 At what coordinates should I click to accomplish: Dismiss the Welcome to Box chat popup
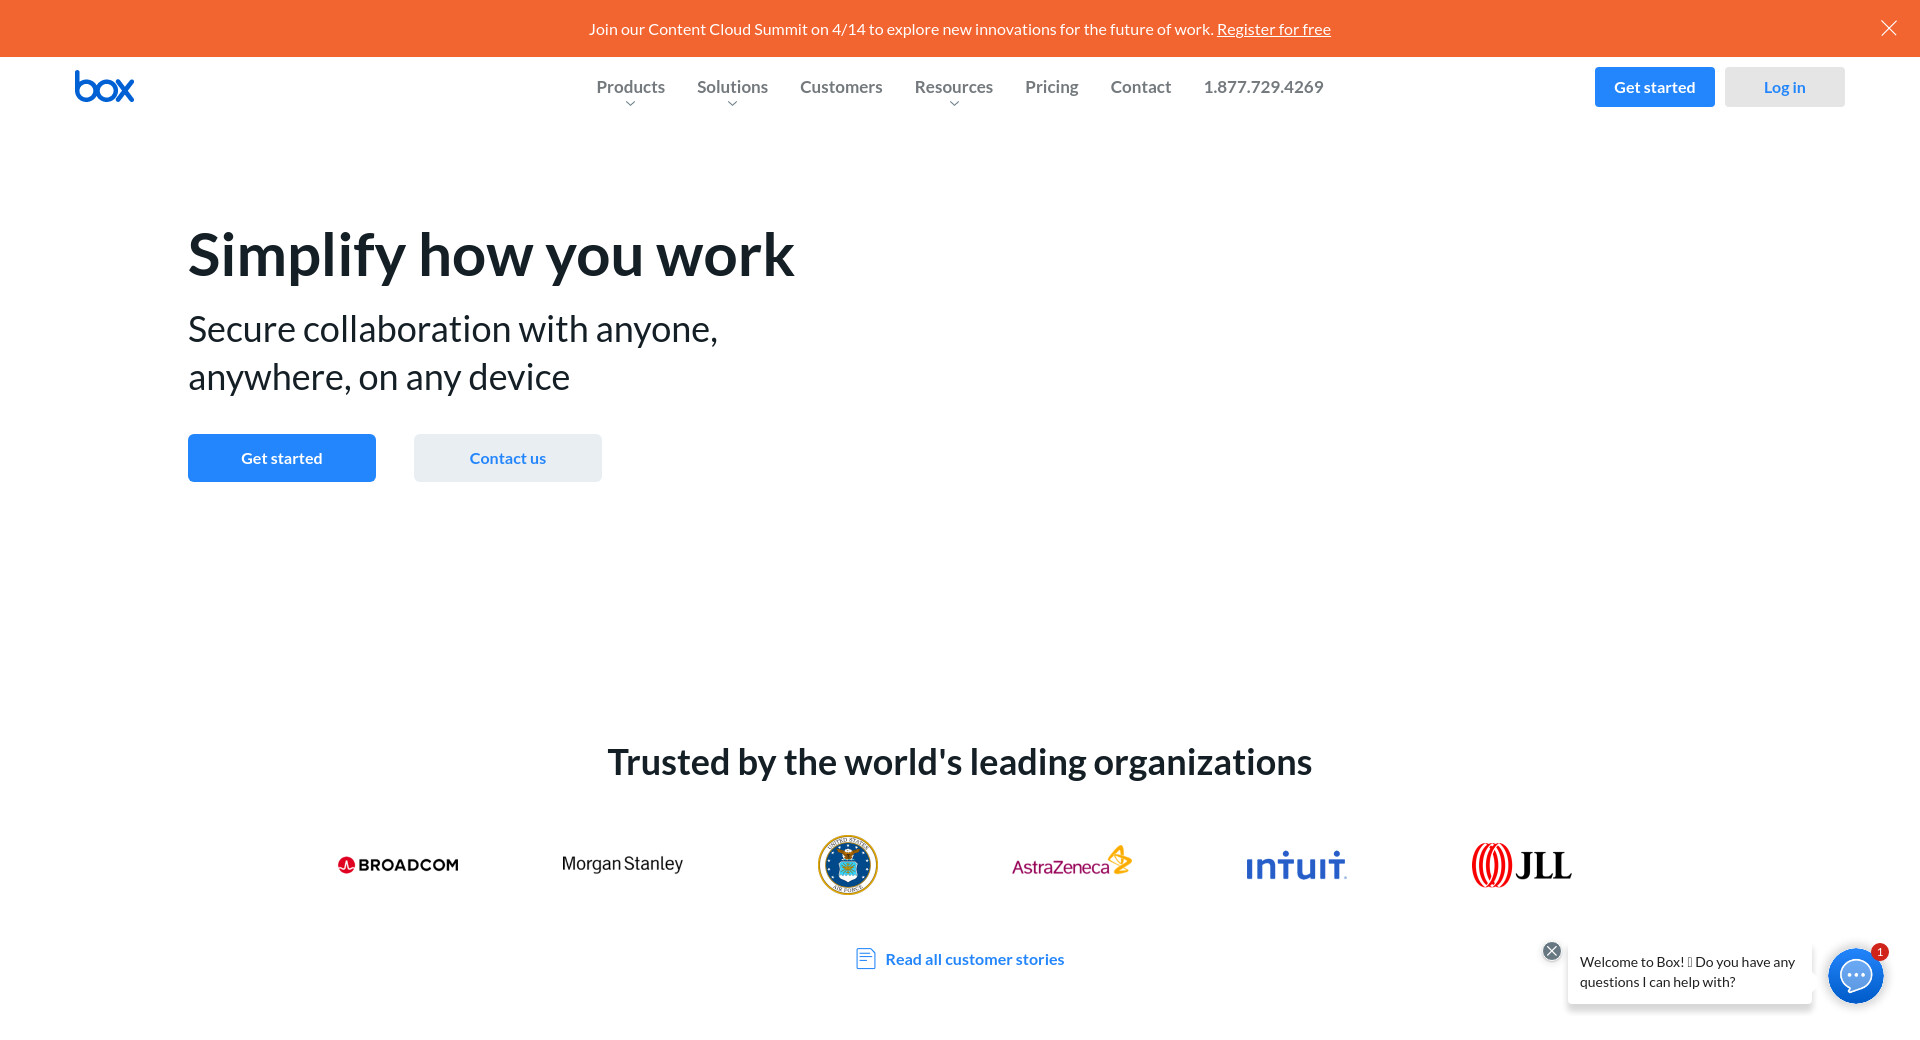1551,951
